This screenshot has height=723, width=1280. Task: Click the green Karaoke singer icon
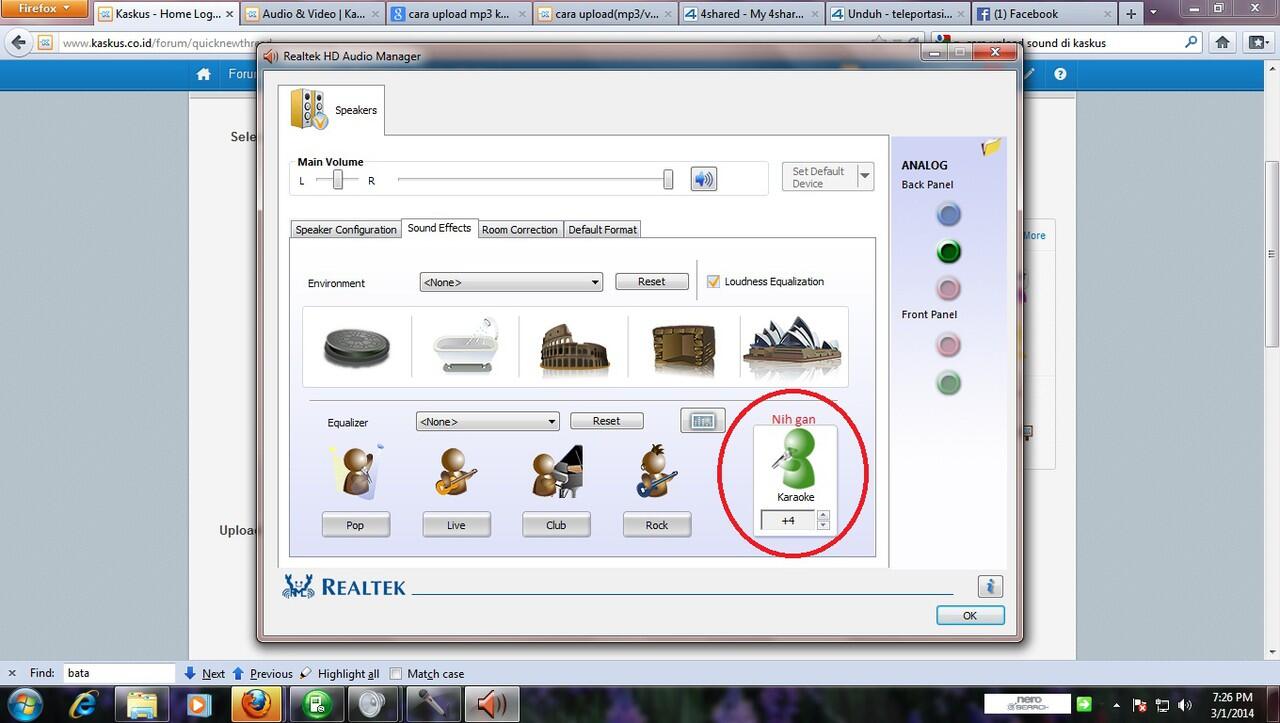coord(795,458)
